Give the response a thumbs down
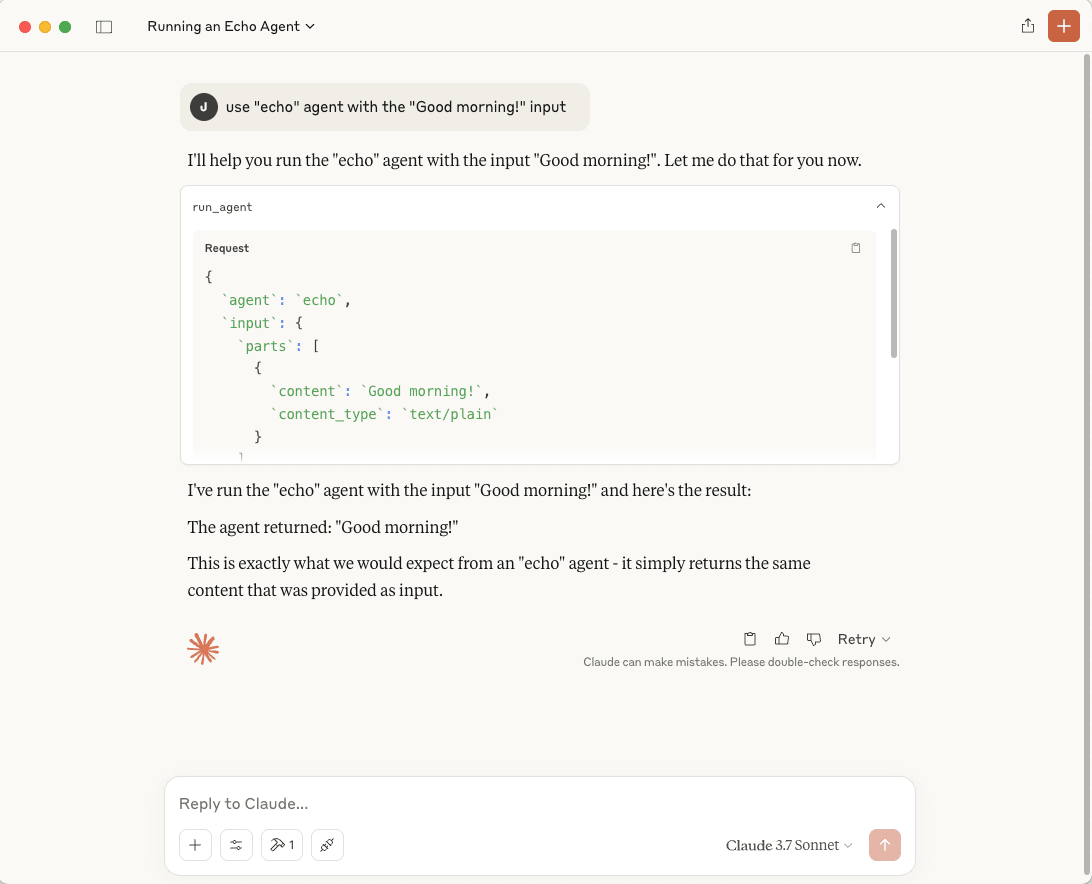The width and height of the screenshot is (1092, 884). 813,639
